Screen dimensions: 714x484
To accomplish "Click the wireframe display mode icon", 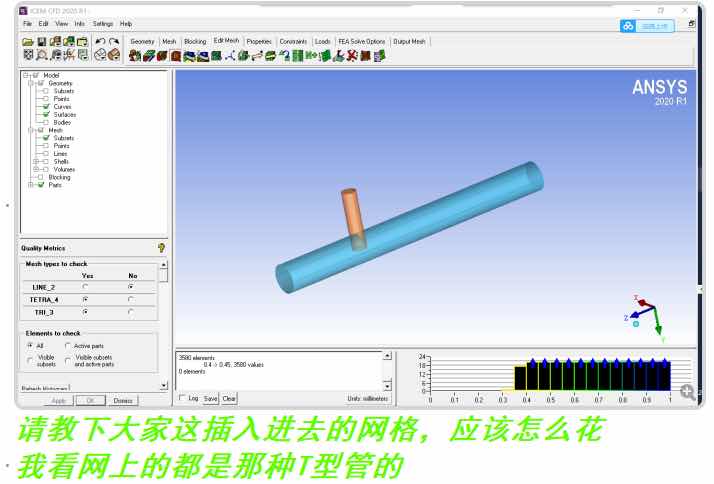I will 100,55.
